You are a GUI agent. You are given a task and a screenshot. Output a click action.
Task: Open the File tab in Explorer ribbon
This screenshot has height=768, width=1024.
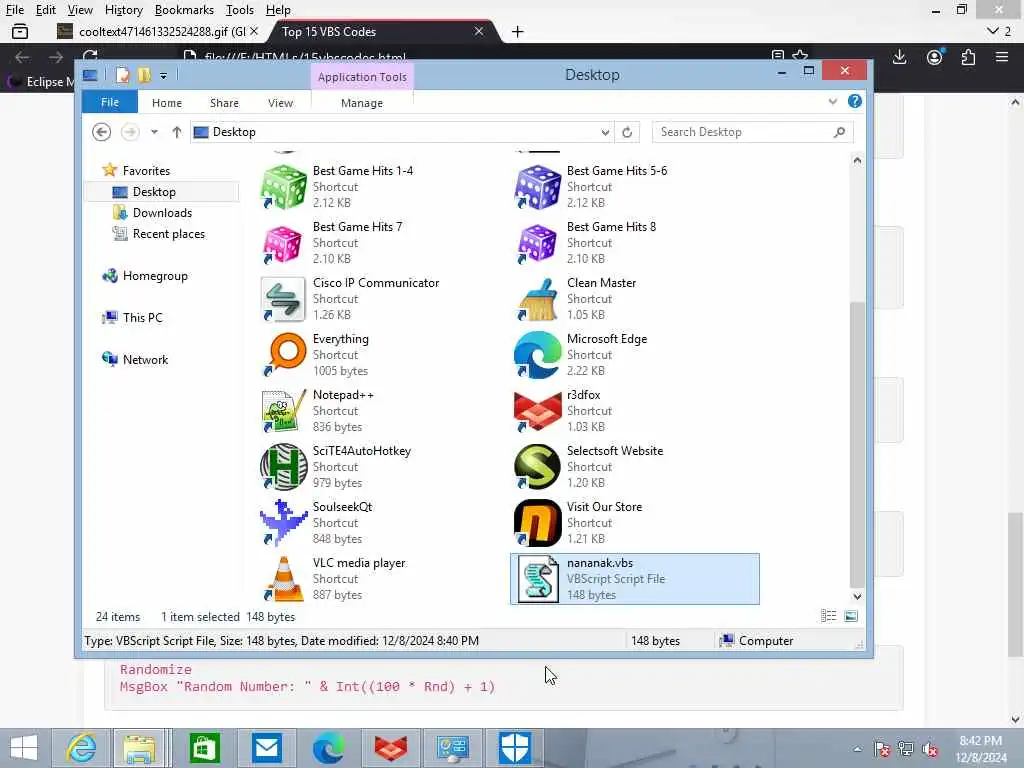click(110, 102)
